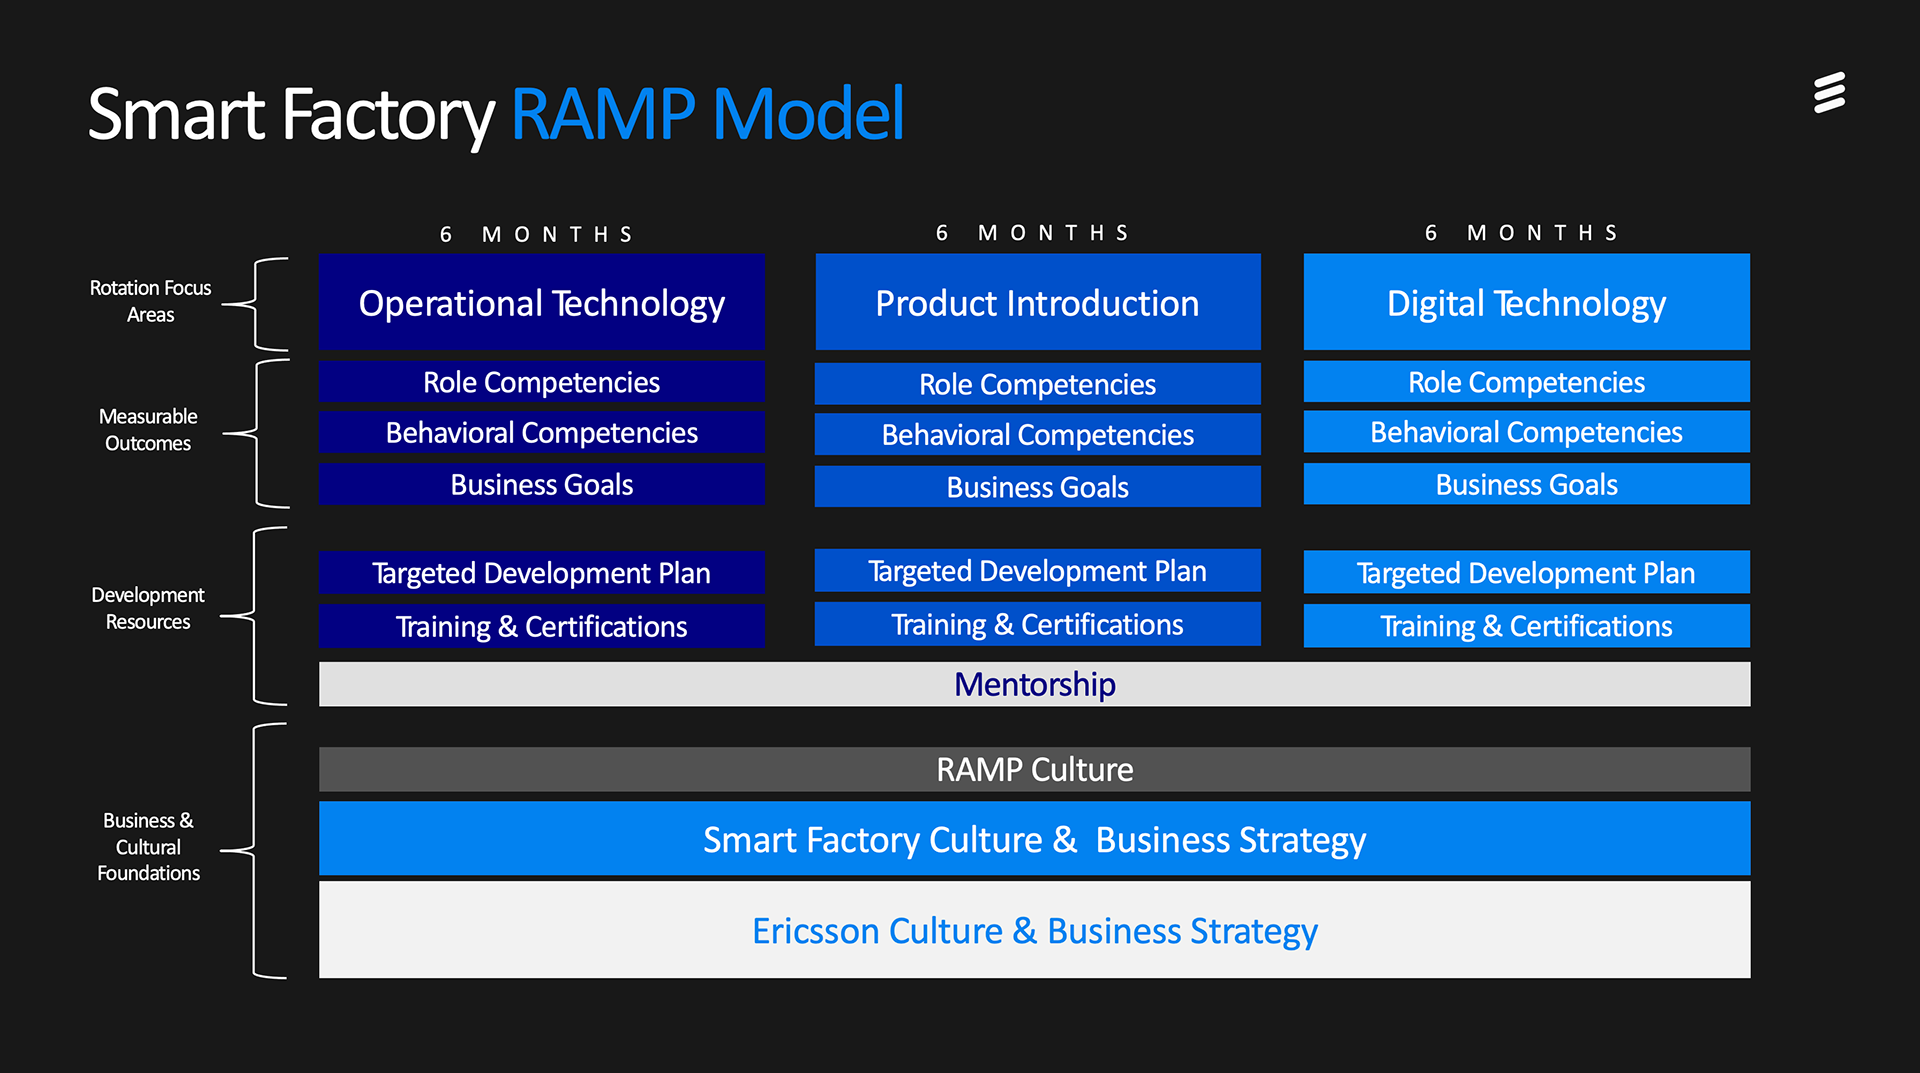
Task: Click Role Competencies under Digital Technology
Action: [1527, 382]
